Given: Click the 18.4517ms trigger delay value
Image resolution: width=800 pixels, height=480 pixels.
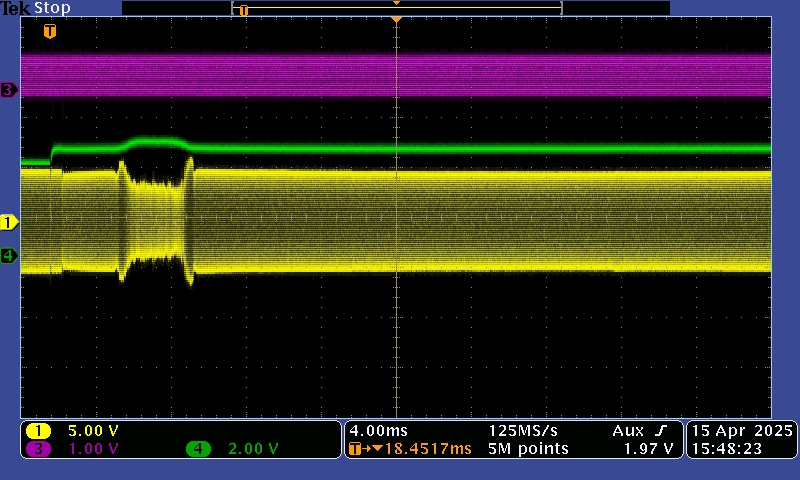Looking at the screenshot, I should click(428, 449).
